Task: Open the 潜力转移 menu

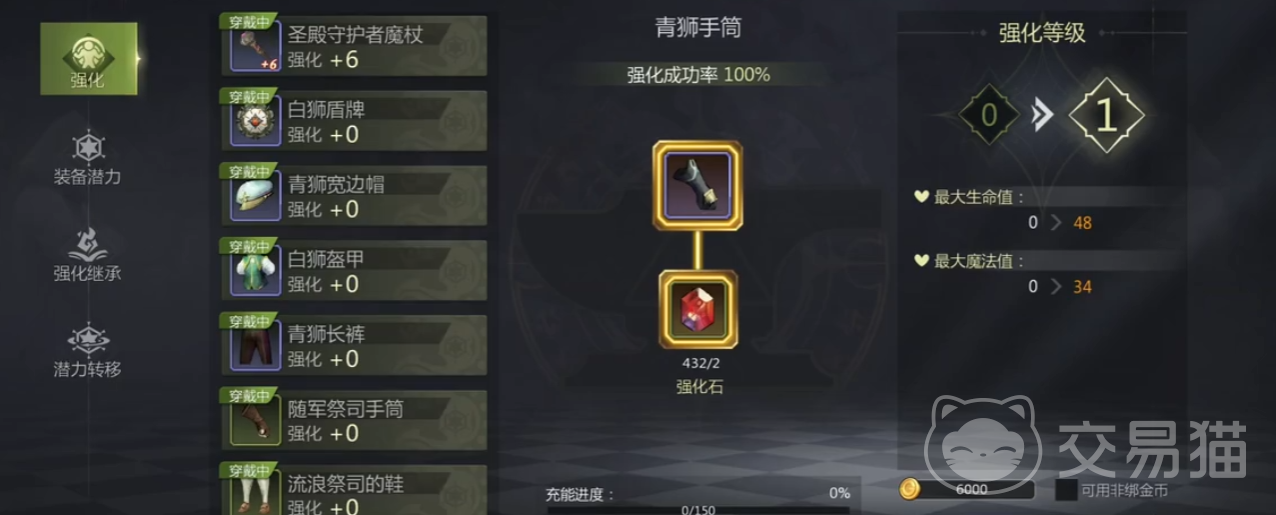Action: pyautogui.click(x=88, y=351)
